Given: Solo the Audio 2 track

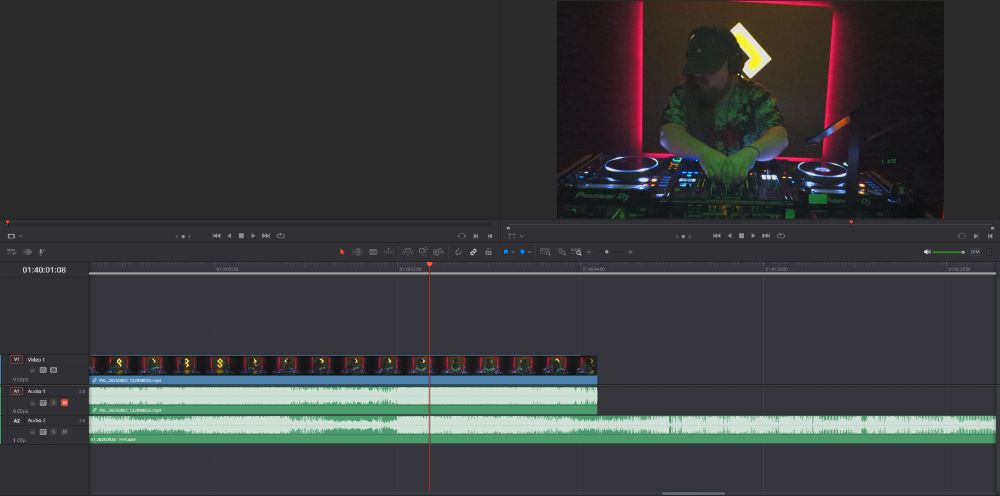Looking at the screenshot, I should [x=54, y=432].
